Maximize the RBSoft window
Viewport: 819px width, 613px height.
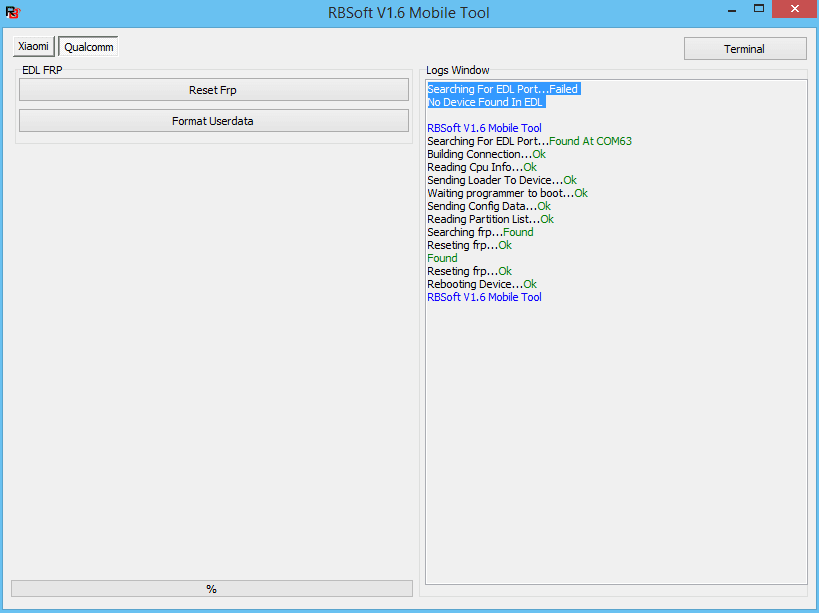758,9
